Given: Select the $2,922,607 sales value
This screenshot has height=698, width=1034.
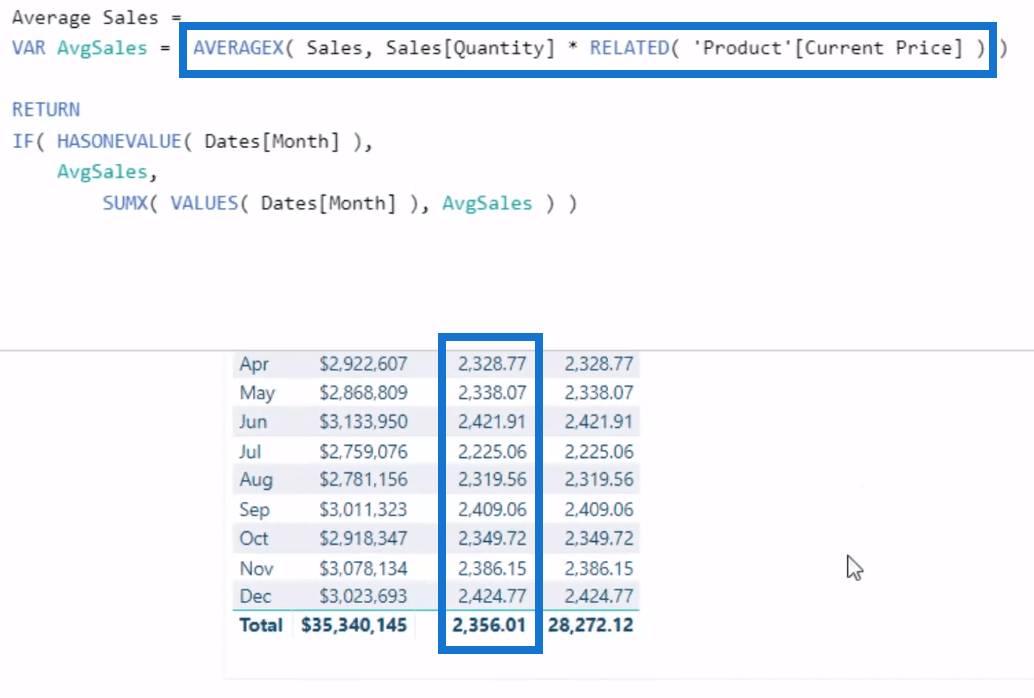Looking at the screenshot, I should point(363,364).
